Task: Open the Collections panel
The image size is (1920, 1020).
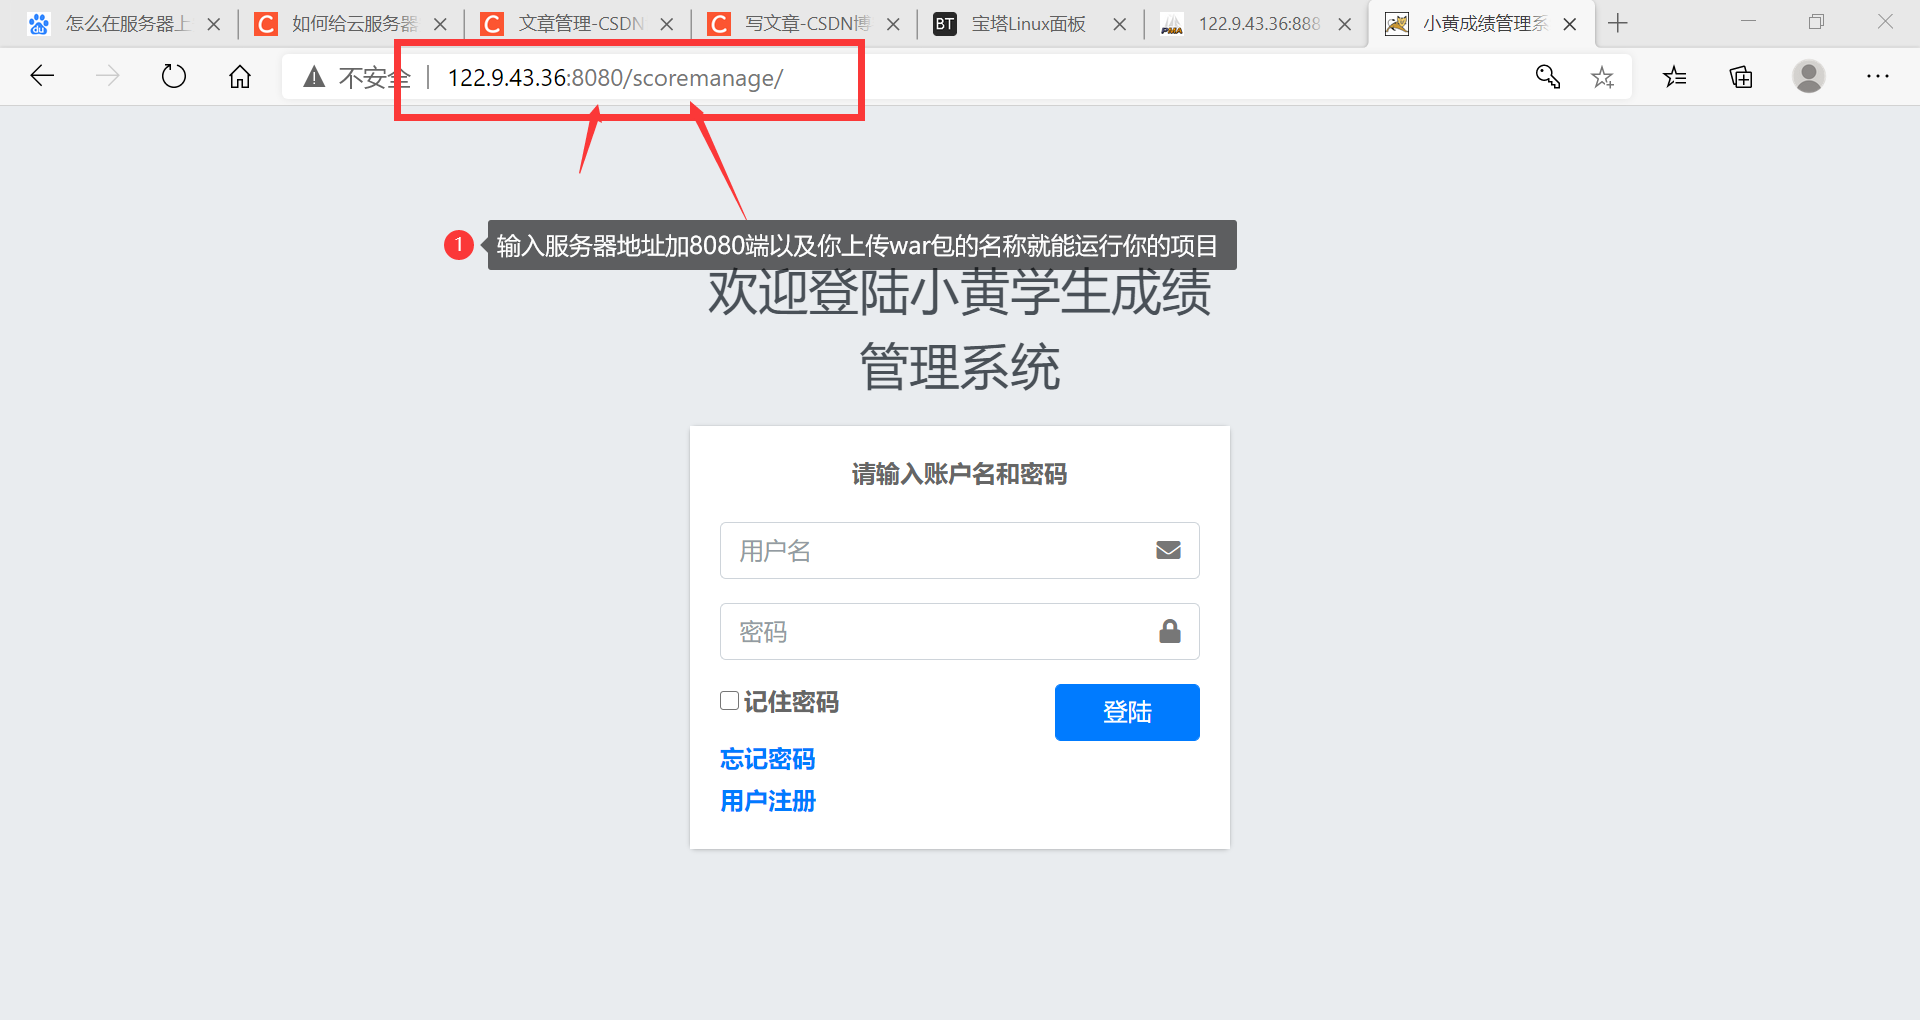Action: [x=1740, y=76]
